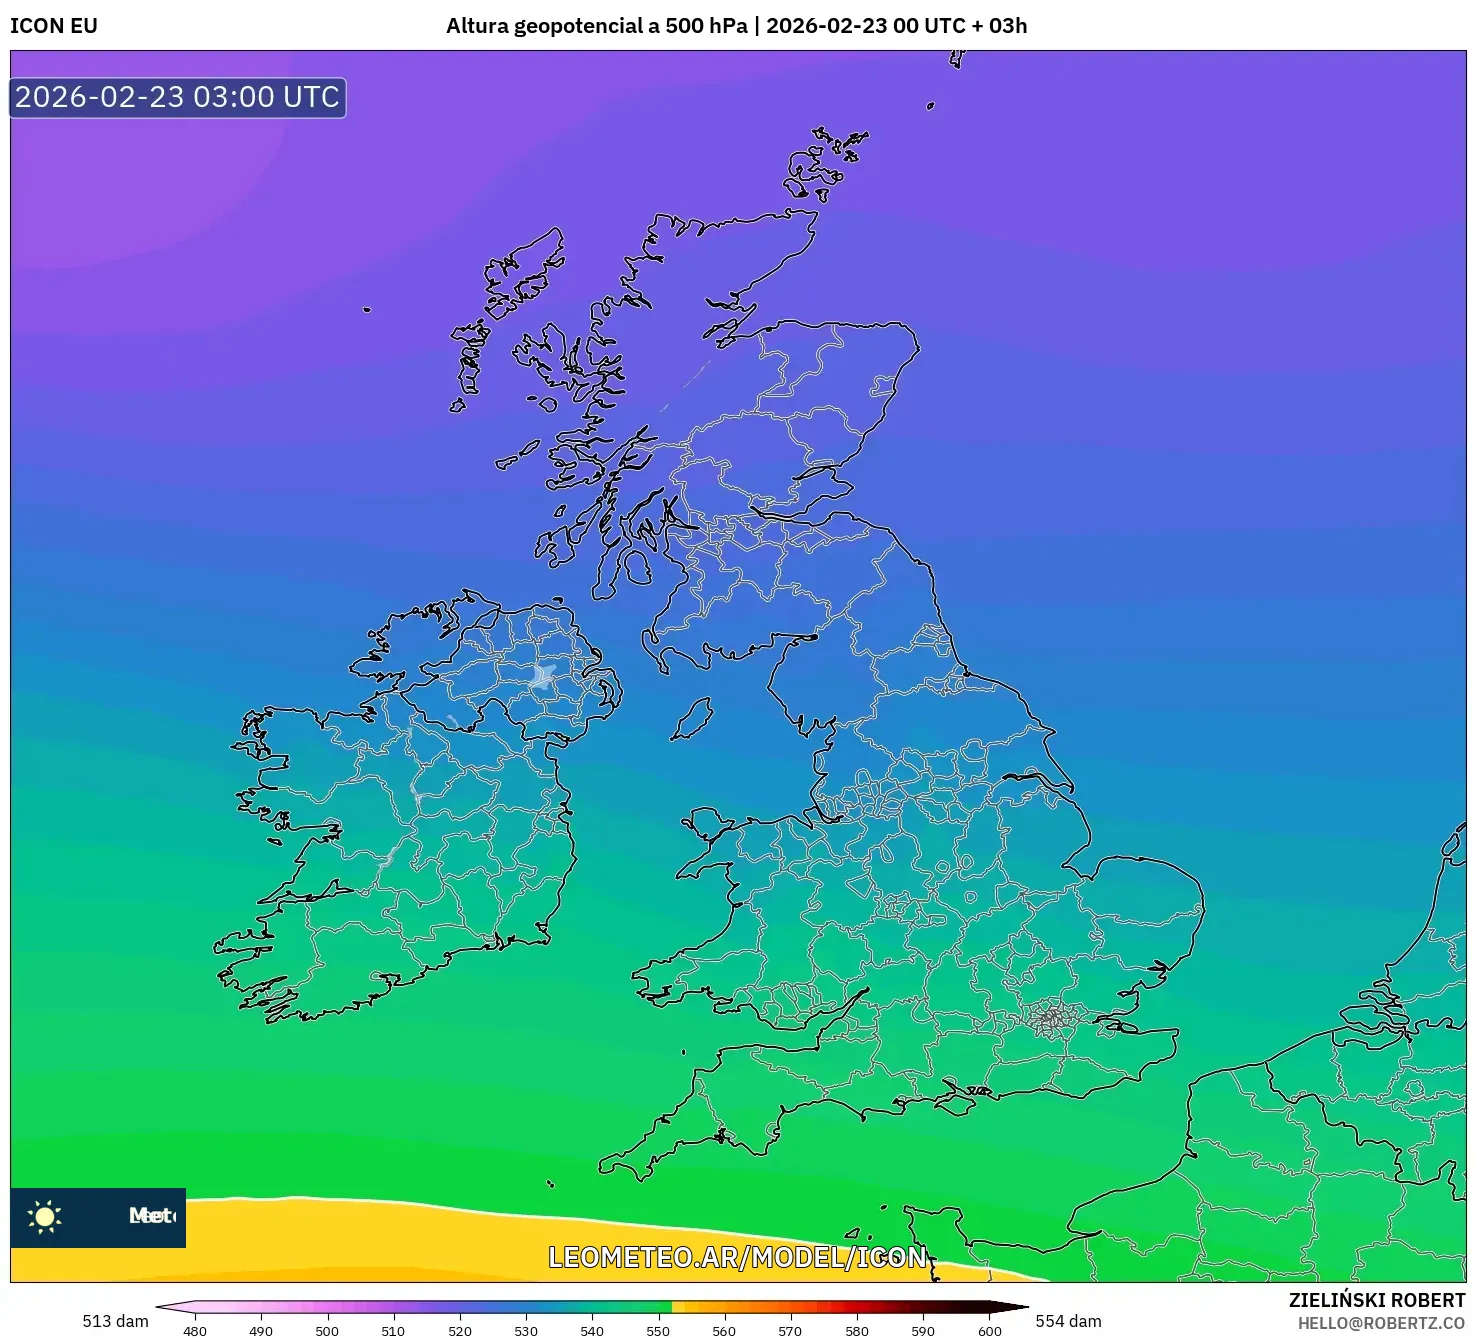Click the ZIELIŃSKI ROBERT author name
This screenshot has width=1475, height=1338.
click(1376, 1300)
